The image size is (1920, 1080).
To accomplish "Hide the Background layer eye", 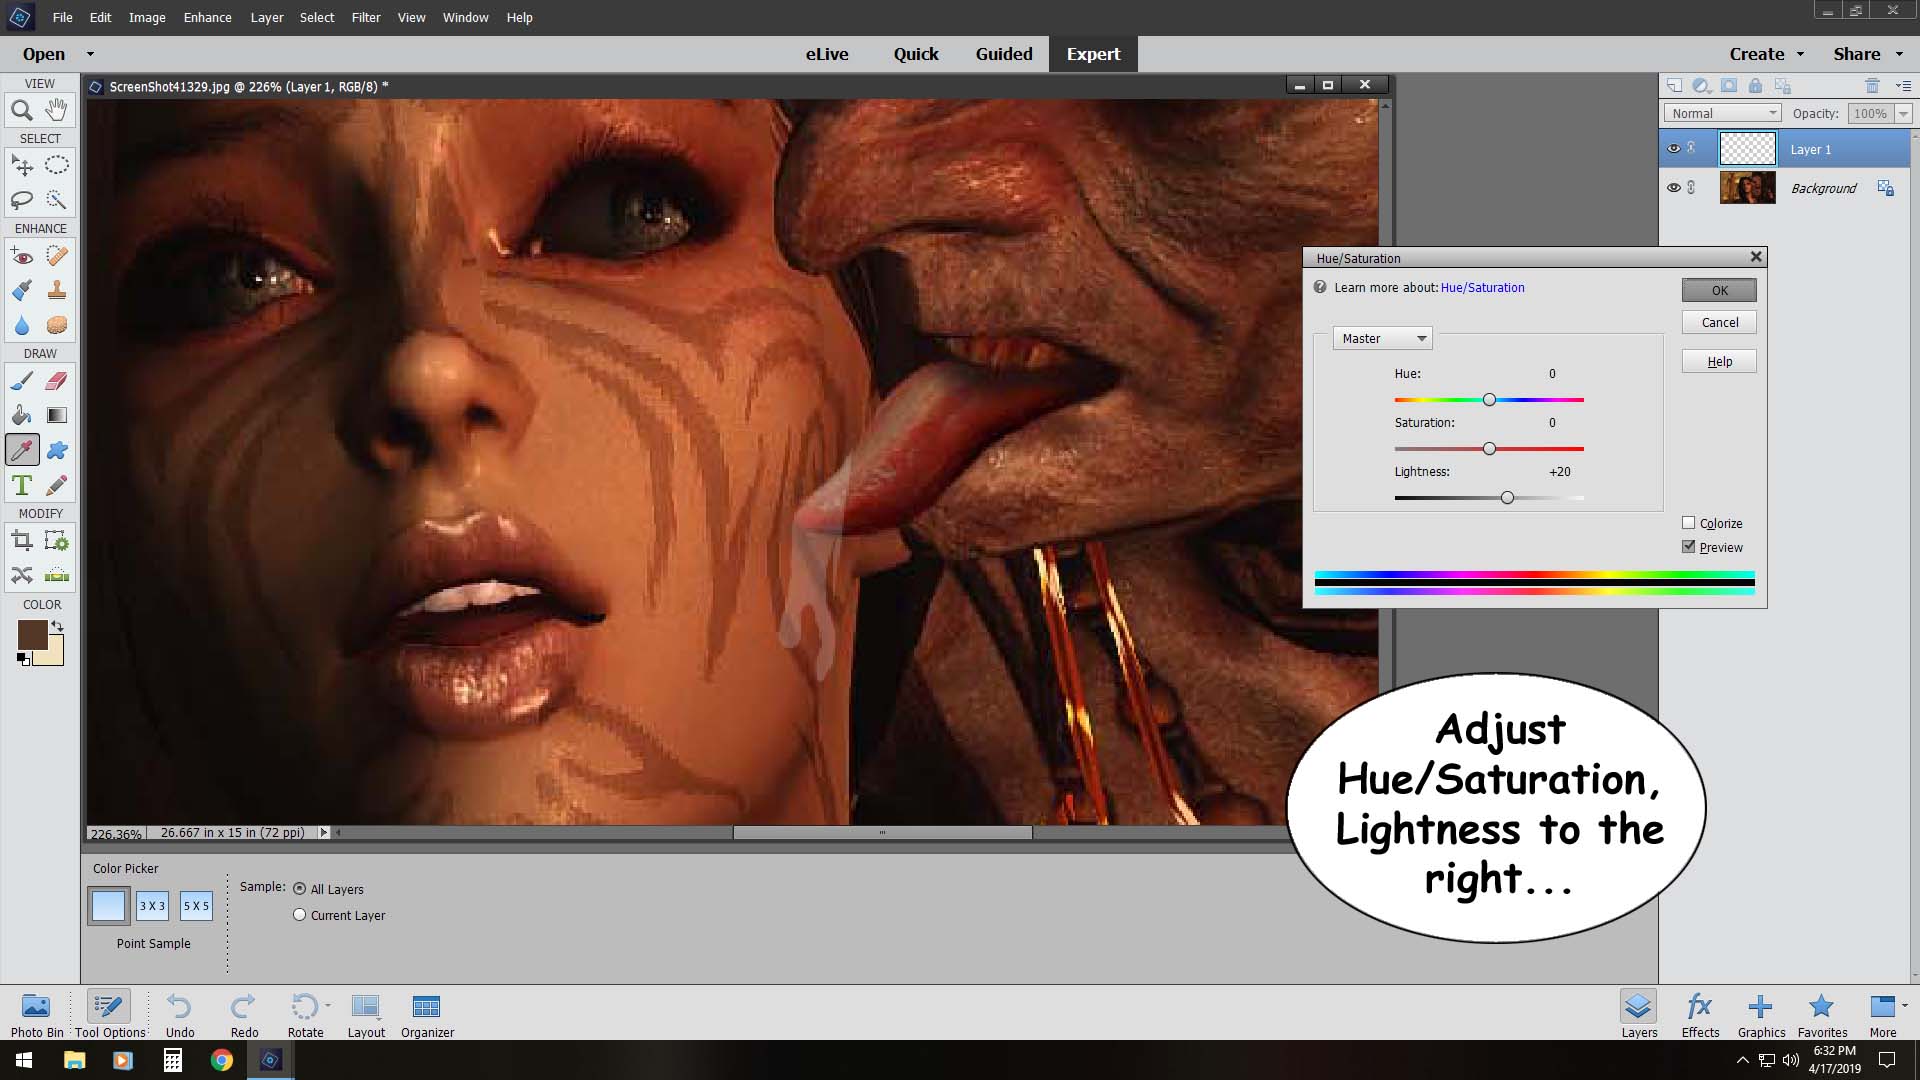I will pyautogui.click(x=1674, y=187).
